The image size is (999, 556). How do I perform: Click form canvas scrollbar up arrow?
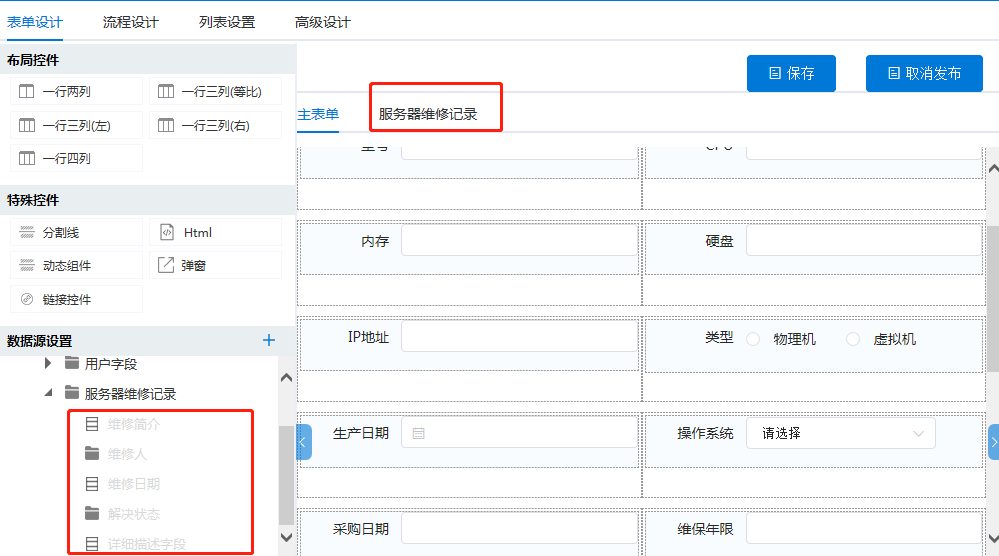pos(993,169)
